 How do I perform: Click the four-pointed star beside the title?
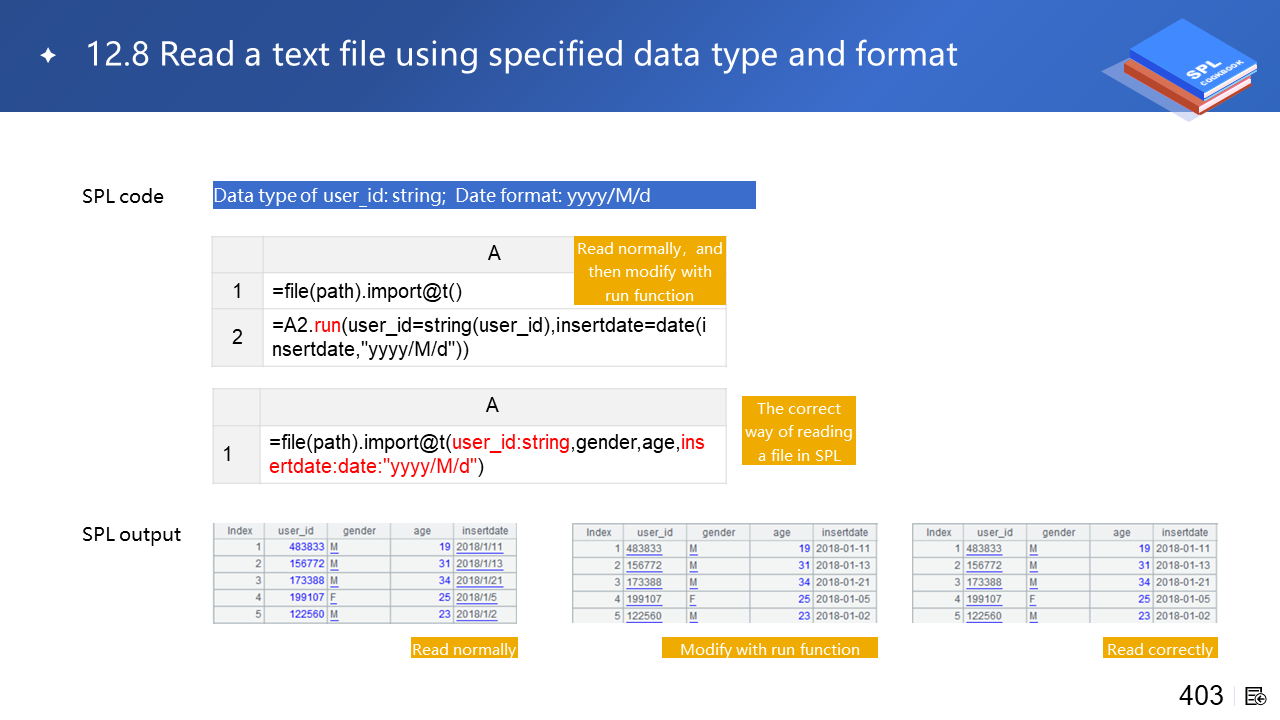47,56
